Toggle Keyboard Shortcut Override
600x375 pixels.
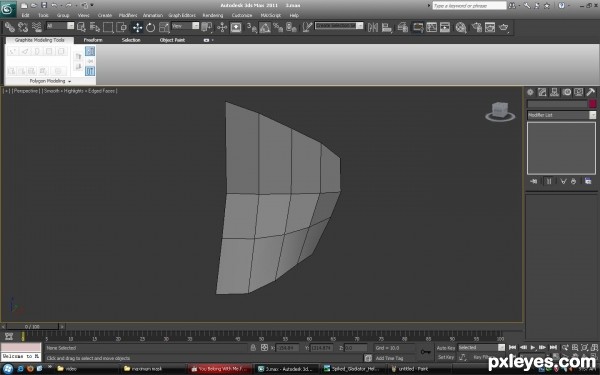(x=236, y=27)
